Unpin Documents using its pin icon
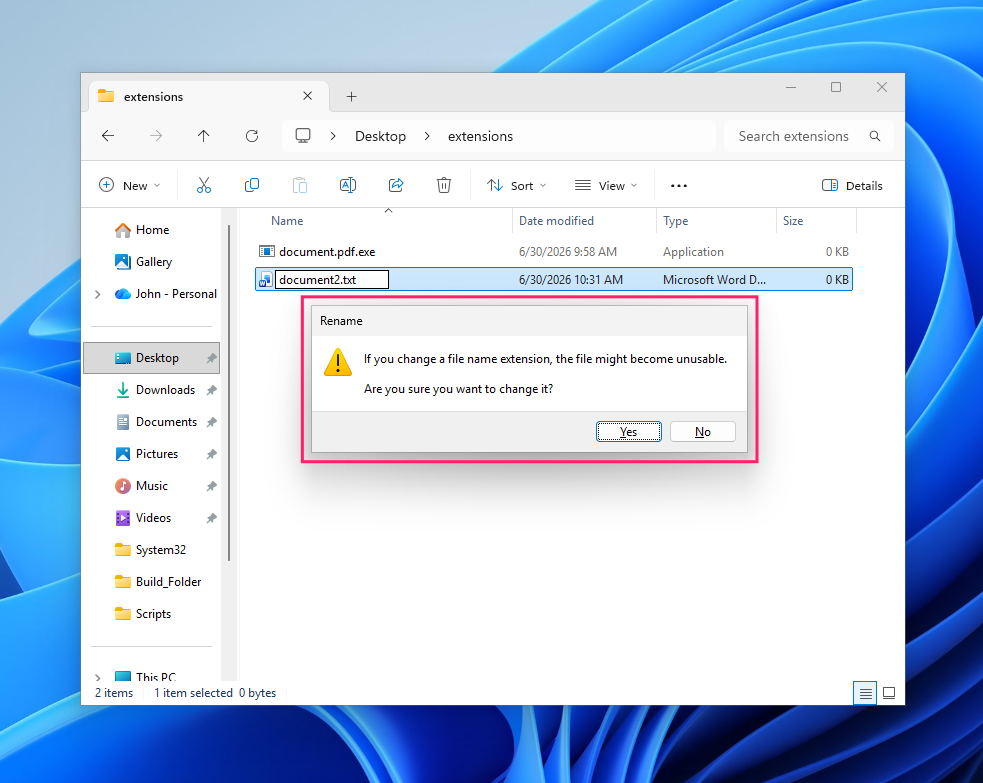This screenshot has height=783, width=983. [212, 422]
